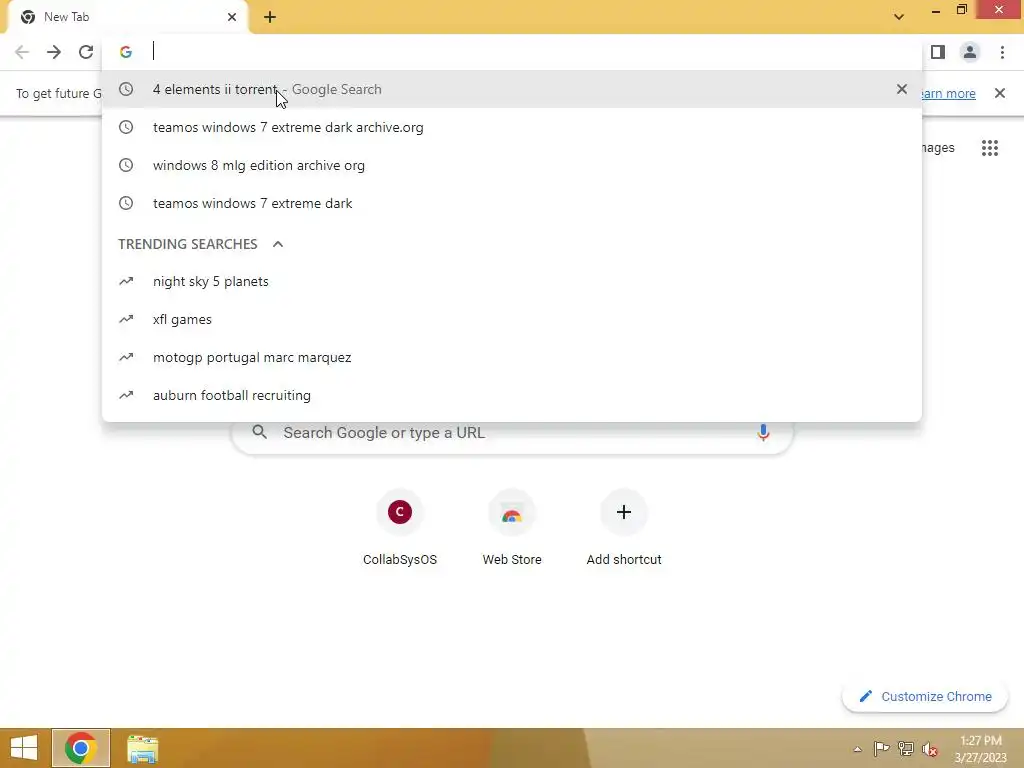Open Action Center flag icon
The width and height of the screenshot is (1024, 768).
881,748
